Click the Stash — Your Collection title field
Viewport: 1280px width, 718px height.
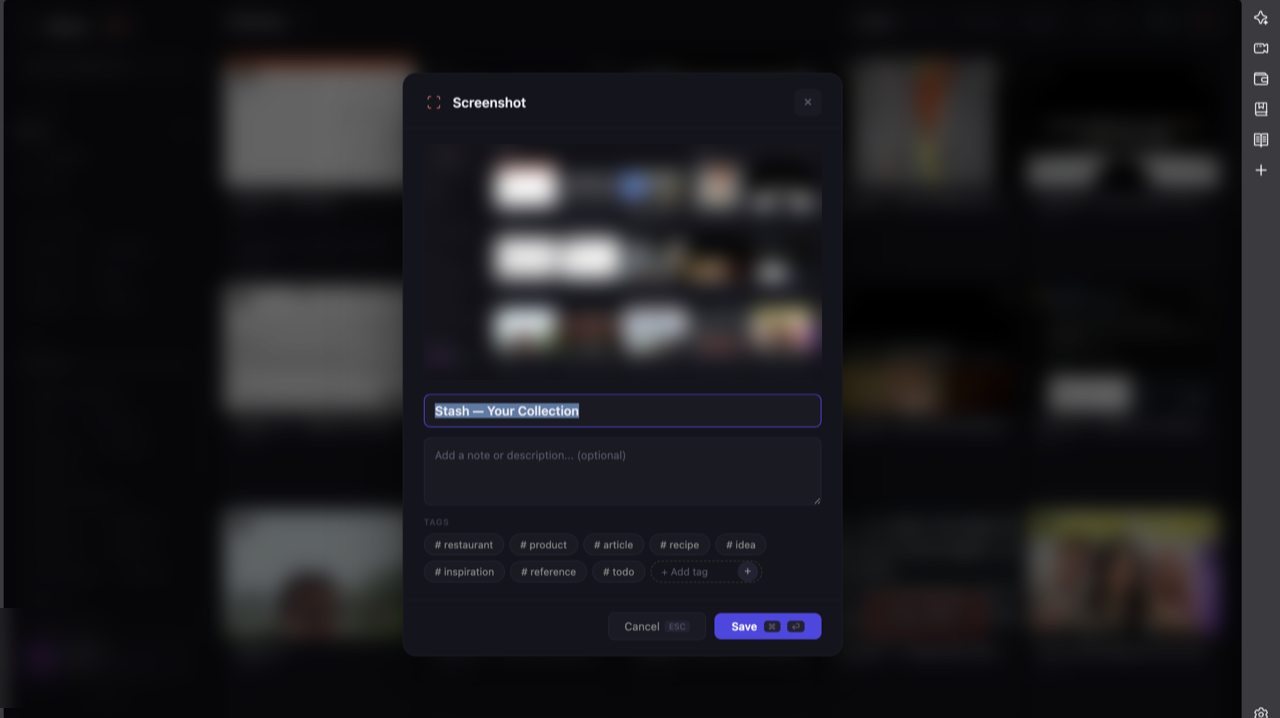[x=622, y=411]
